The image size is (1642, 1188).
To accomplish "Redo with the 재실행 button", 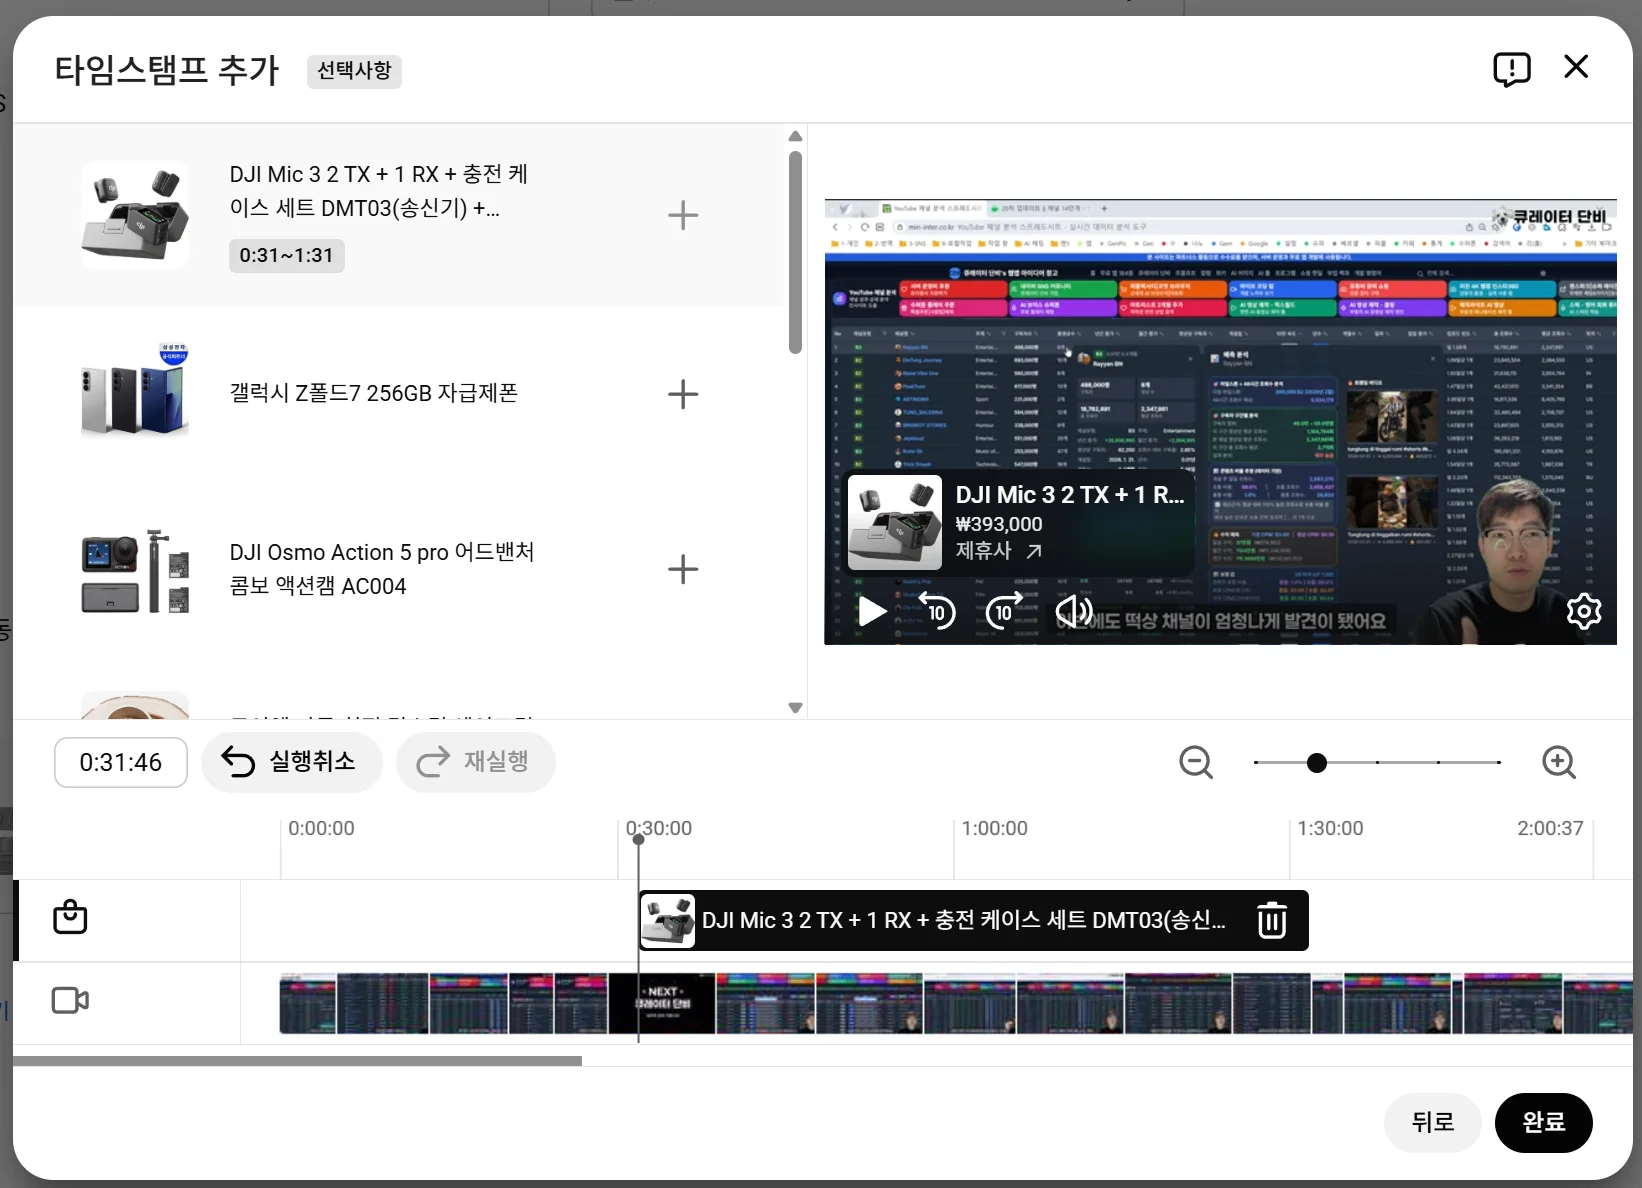I will (x=475, y=761).
